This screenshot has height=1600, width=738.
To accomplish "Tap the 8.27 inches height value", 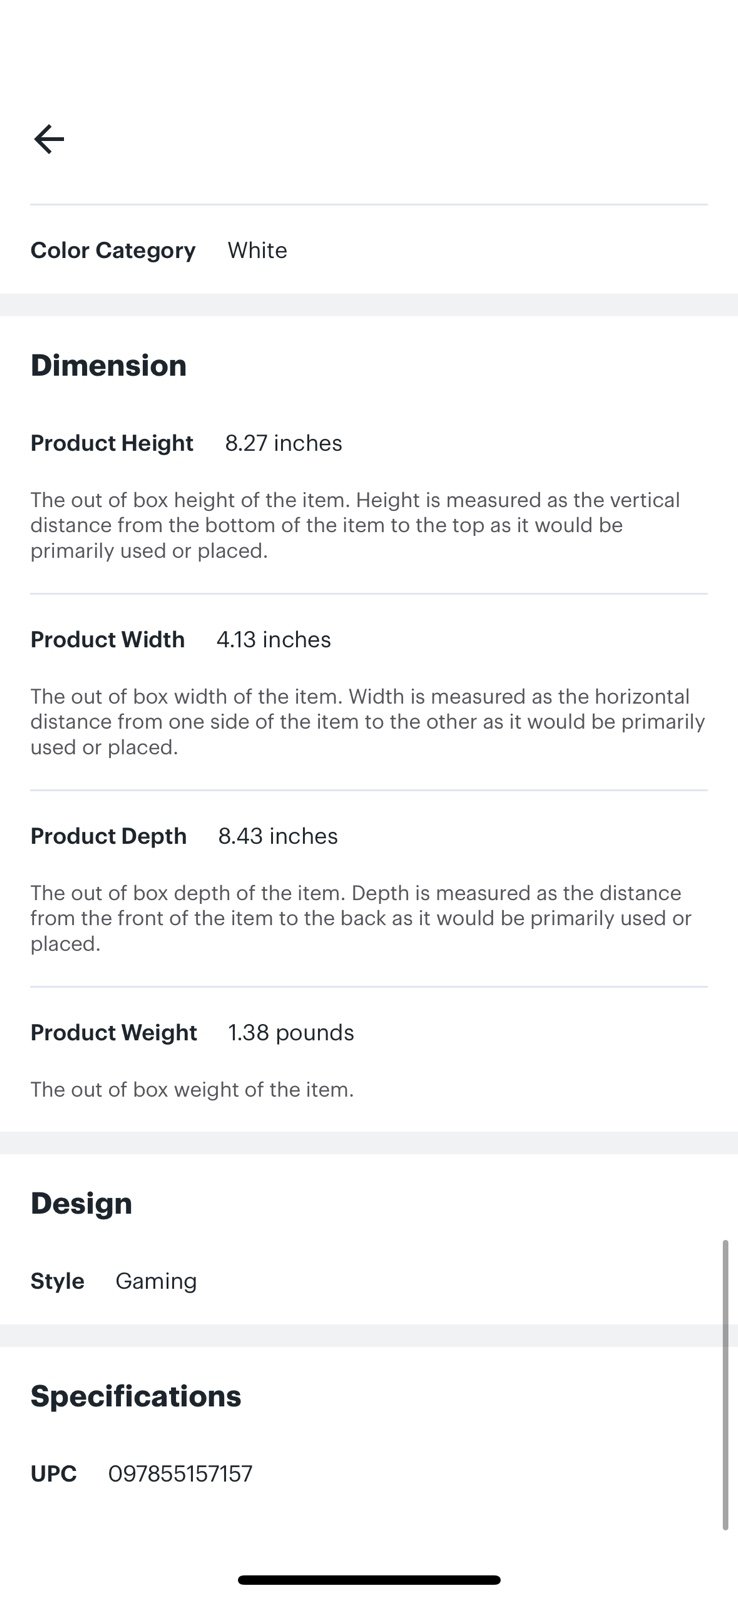I will pos(284,443).
